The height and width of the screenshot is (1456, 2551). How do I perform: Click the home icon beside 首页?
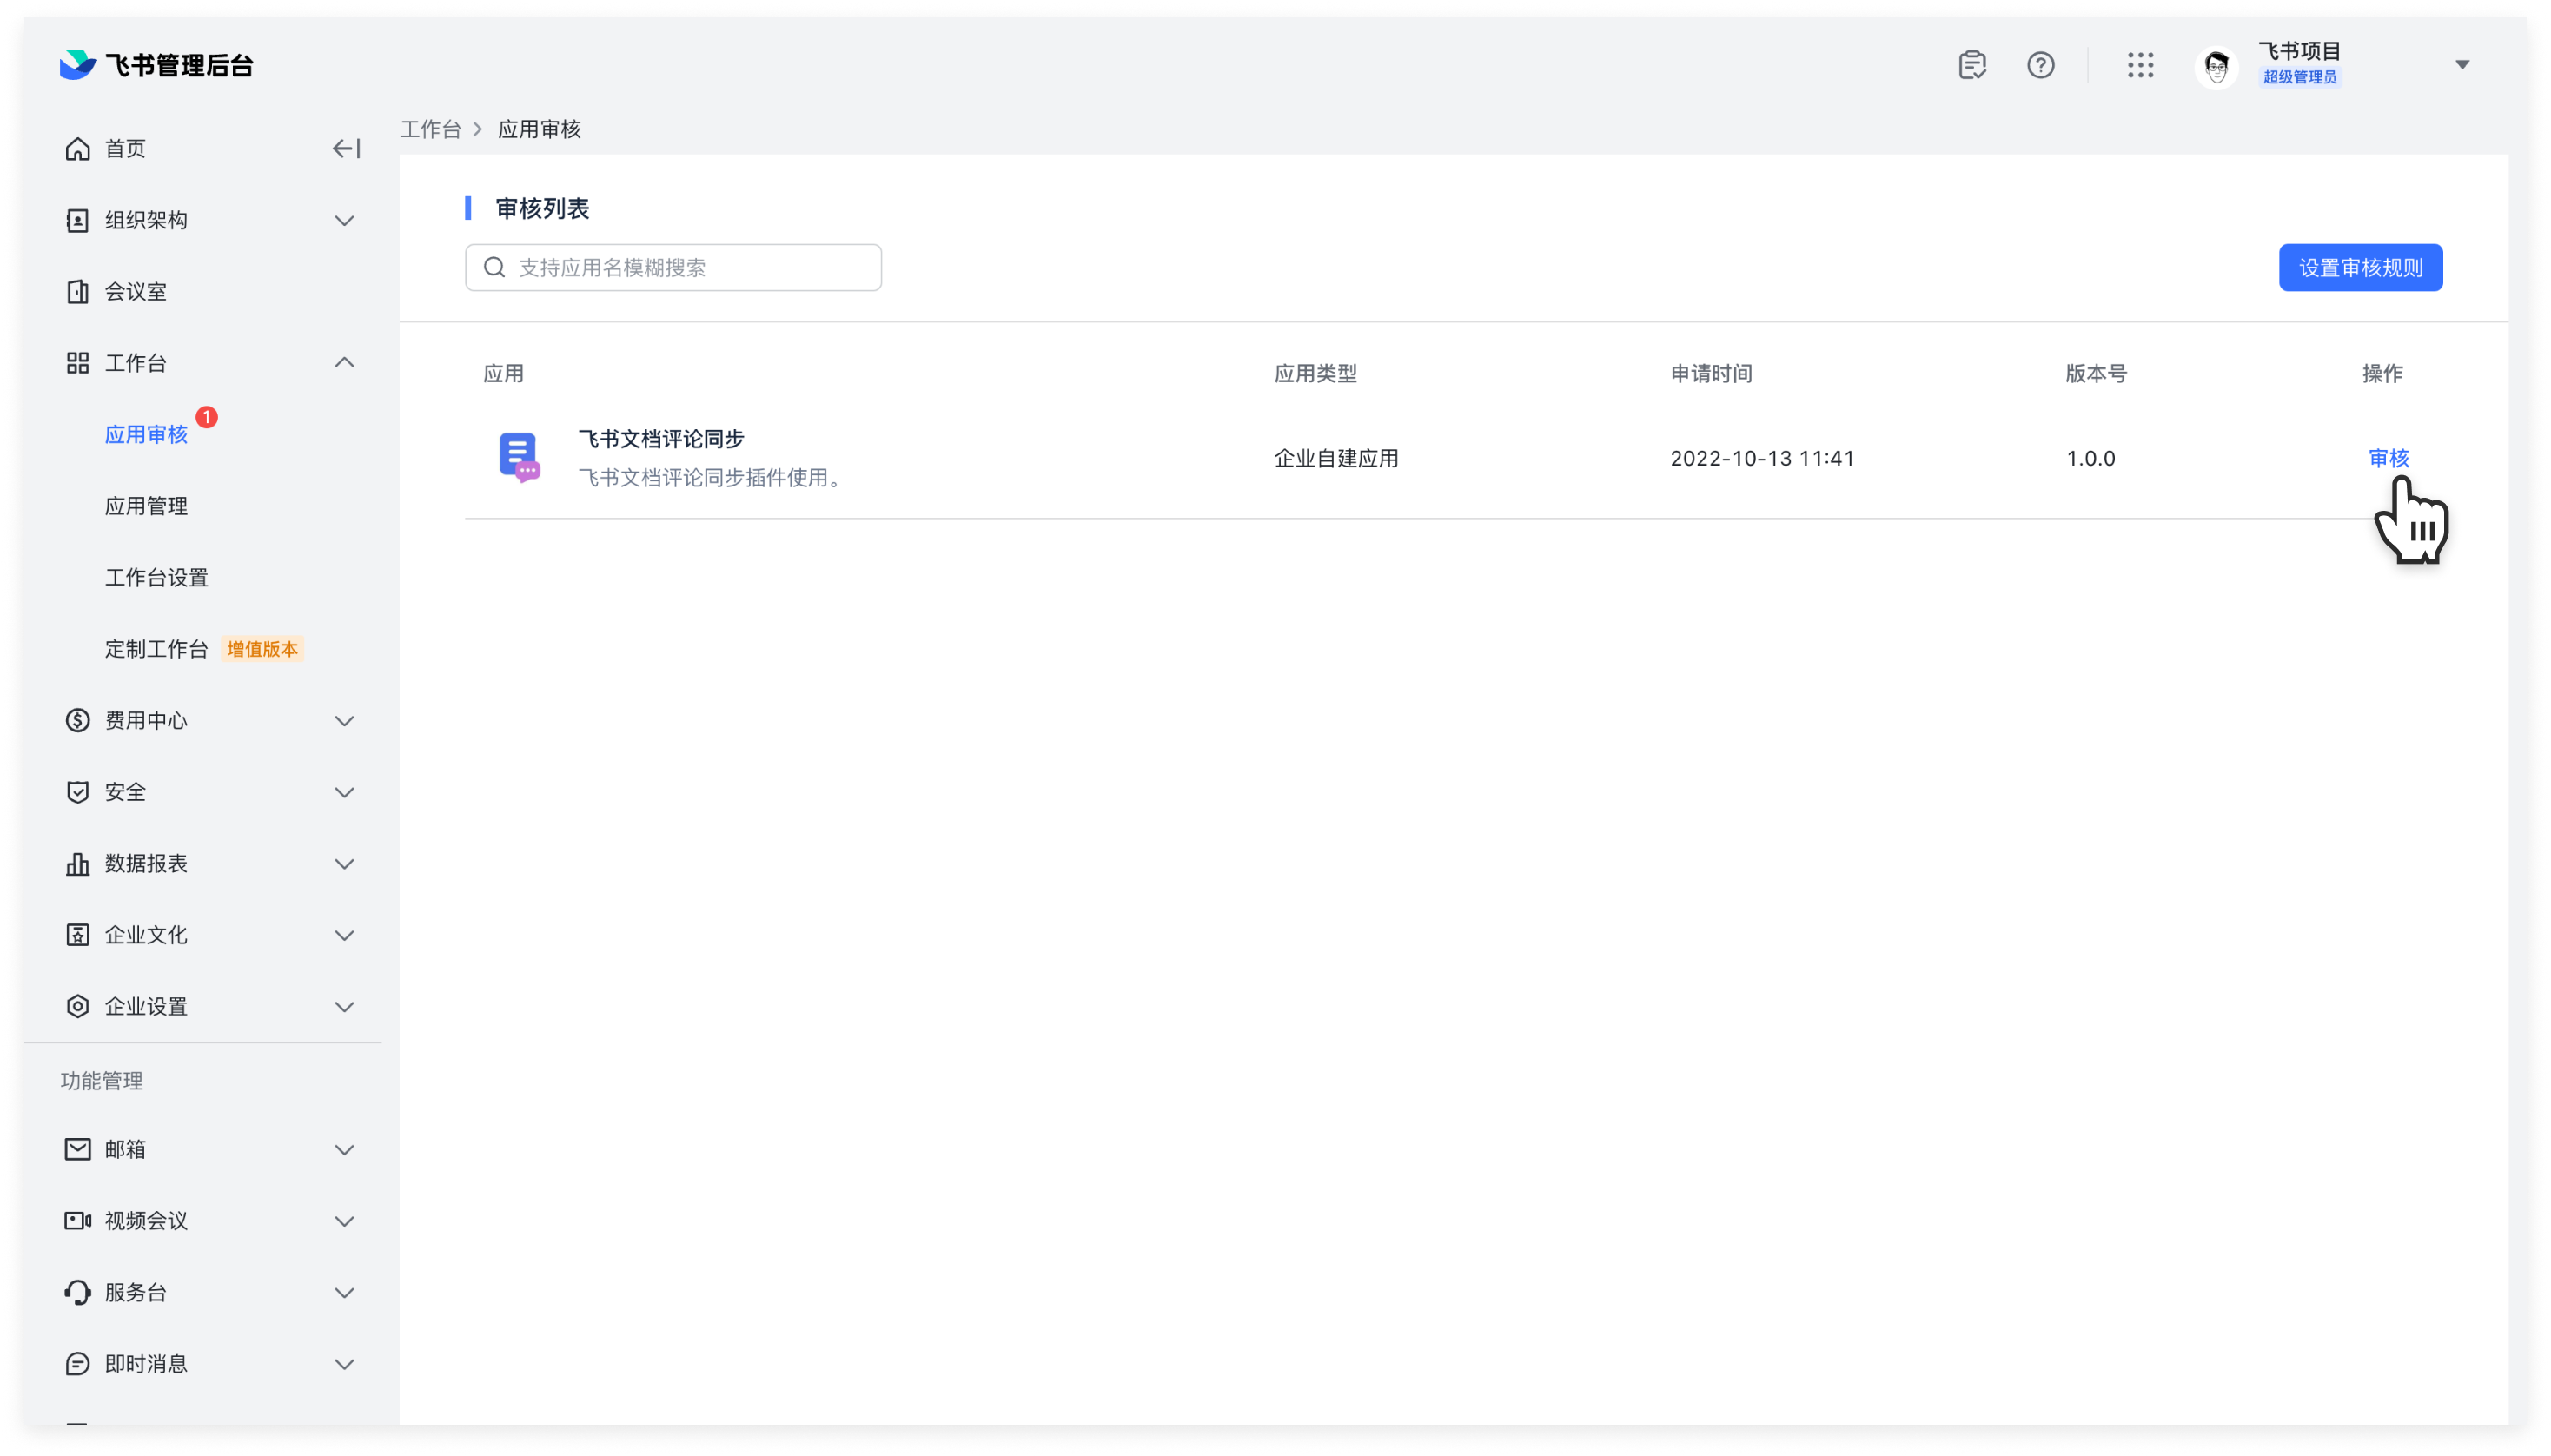[78, 149]
